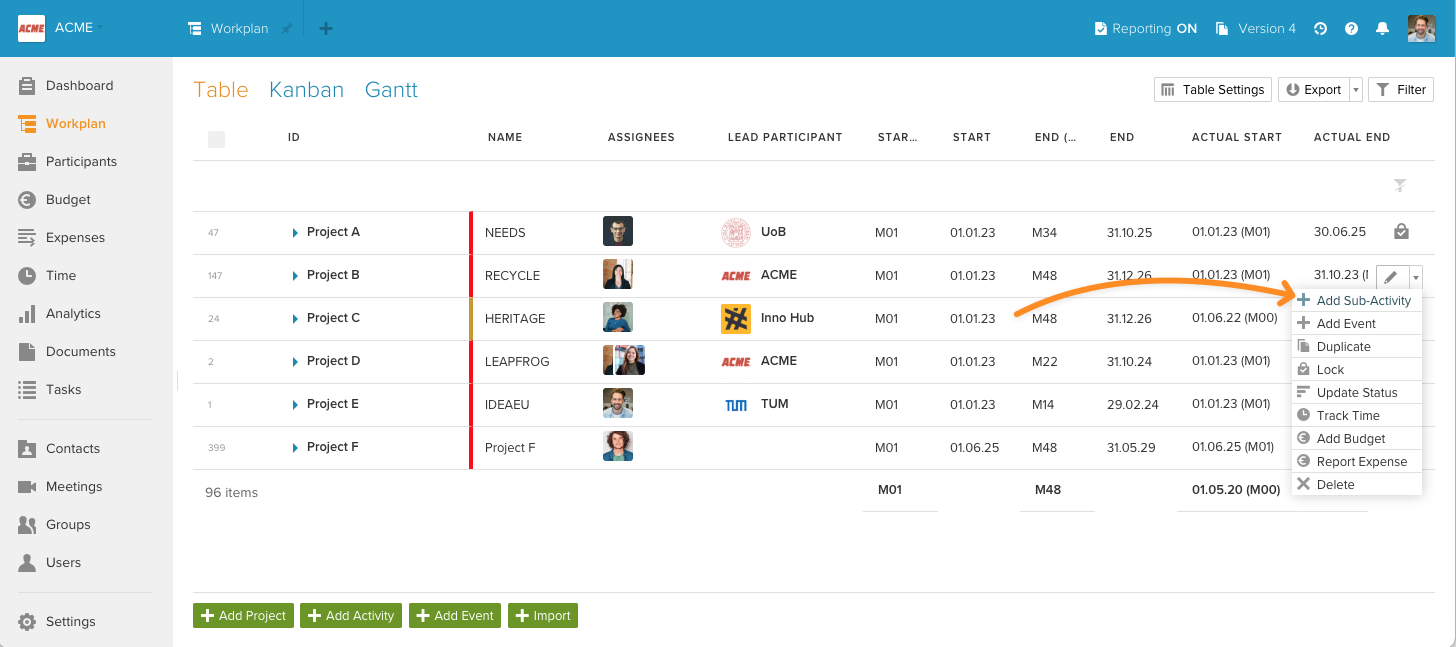Viewport: 1456px width, 647px height.
Task: Open the Workplan tab in header
Action: tap(228, 29)
